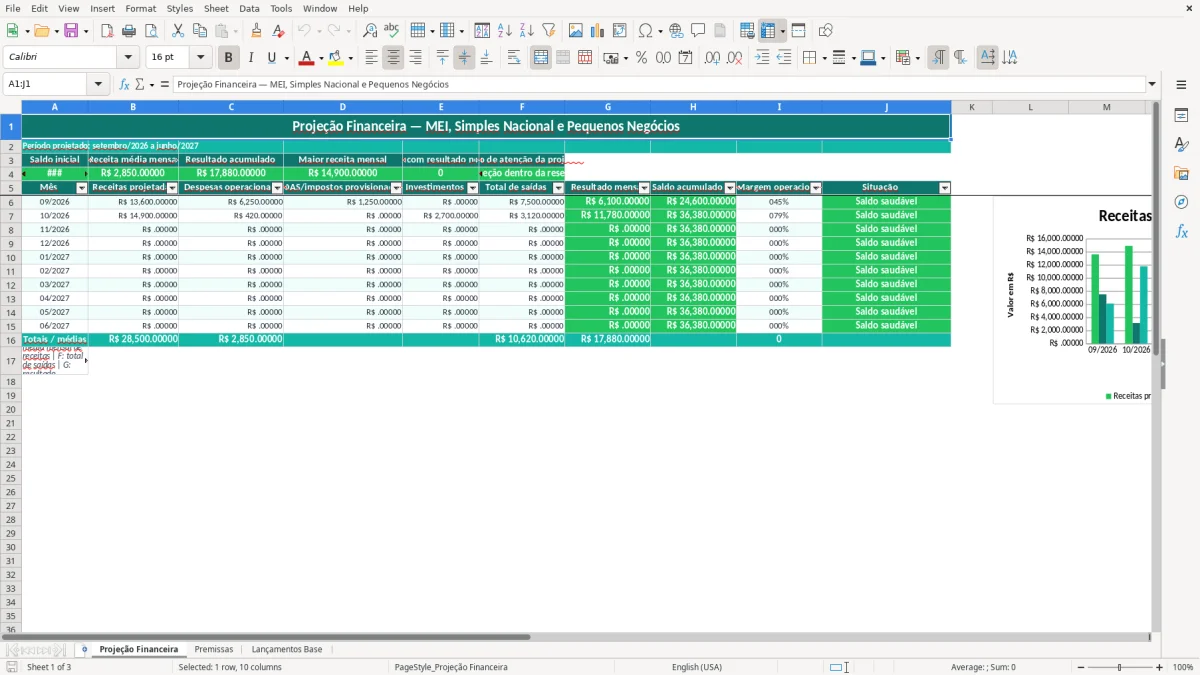Click the AutoFilter funnel icon
This screenshot has height=675, width=1200.
click(549, 31)
